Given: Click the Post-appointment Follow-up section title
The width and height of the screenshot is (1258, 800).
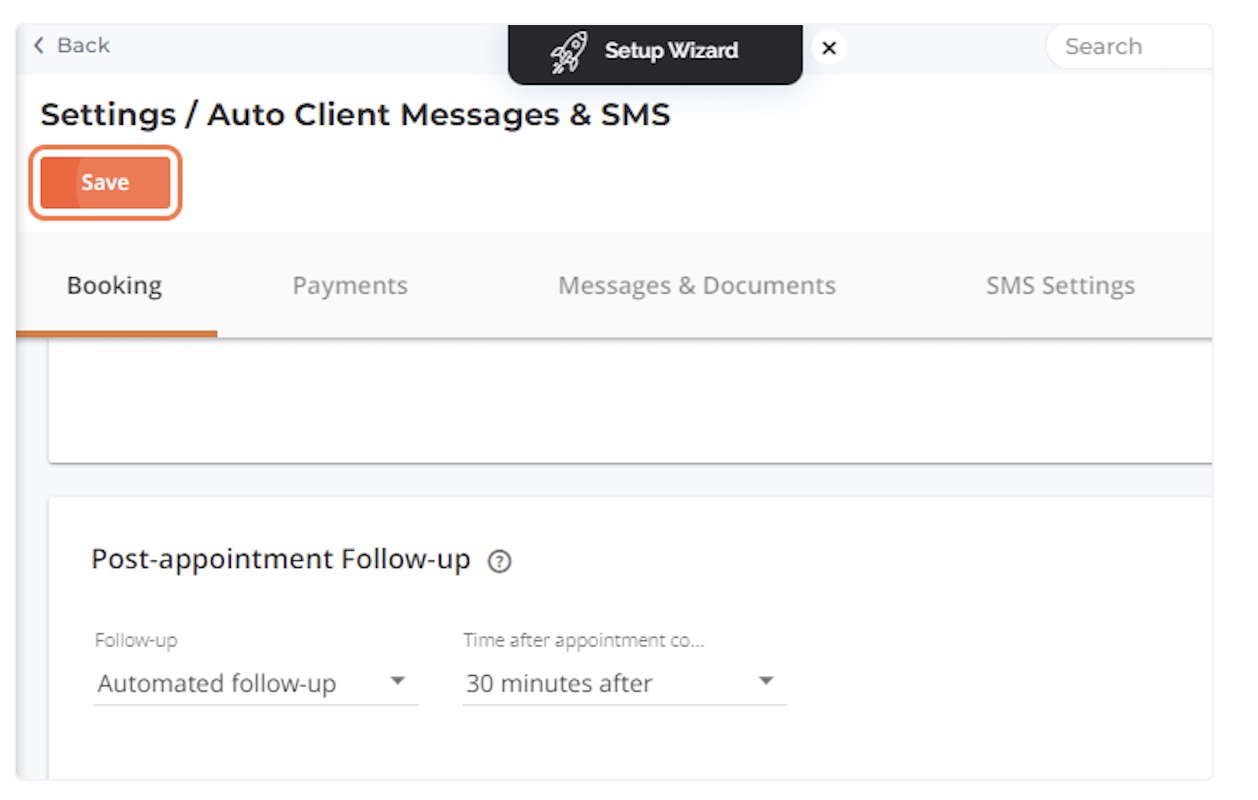Looking at the screenshot, I should pyautogui.click(x=280, y=560).
